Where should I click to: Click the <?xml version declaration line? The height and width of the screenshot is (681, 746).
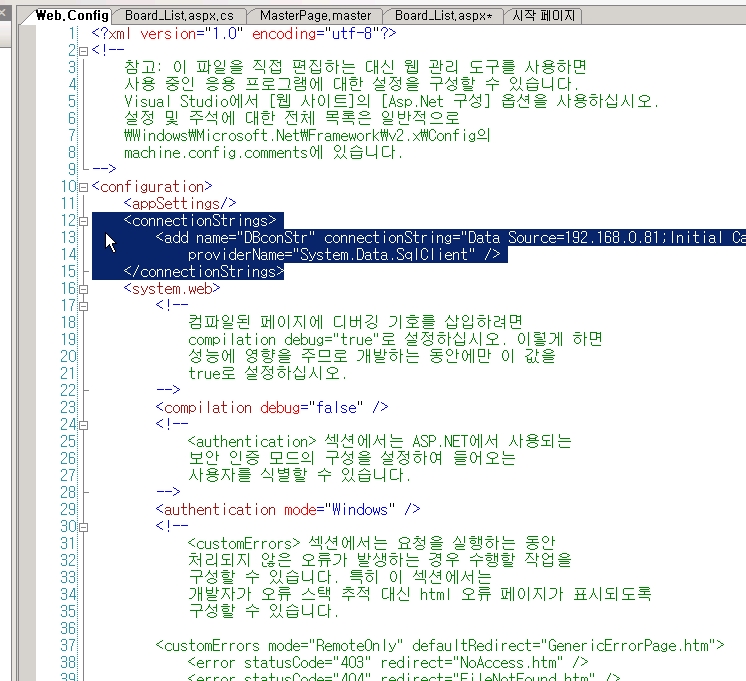(244, 34)
